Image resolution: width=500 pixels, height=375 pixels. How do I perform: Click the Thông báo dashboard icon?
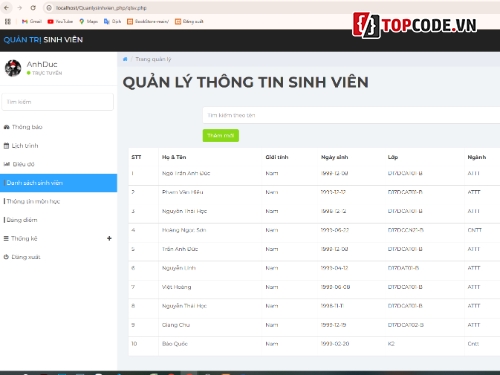coord(6,127)
